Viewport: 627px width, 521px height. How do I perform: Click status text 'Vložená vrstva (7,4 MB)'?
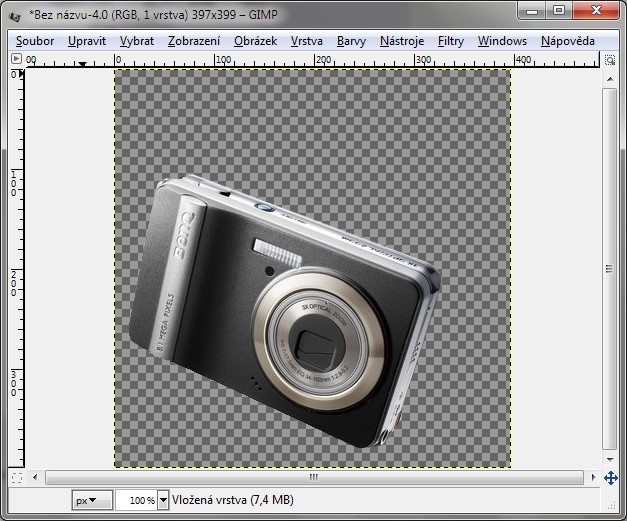[233, 500]
